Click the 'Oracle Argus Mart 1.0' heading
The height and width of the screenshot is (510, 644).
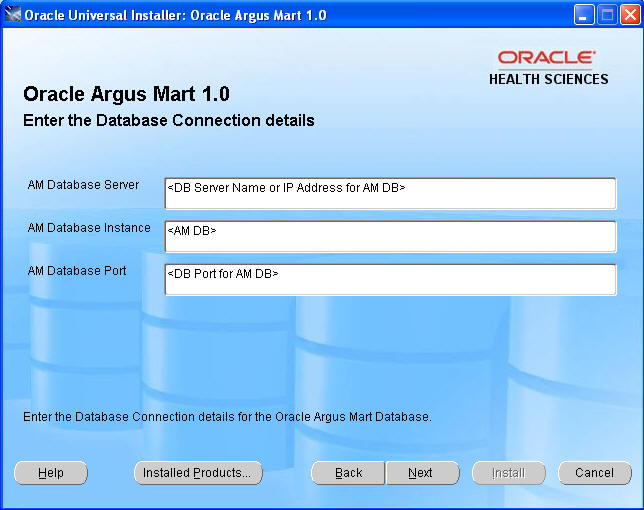126,94
